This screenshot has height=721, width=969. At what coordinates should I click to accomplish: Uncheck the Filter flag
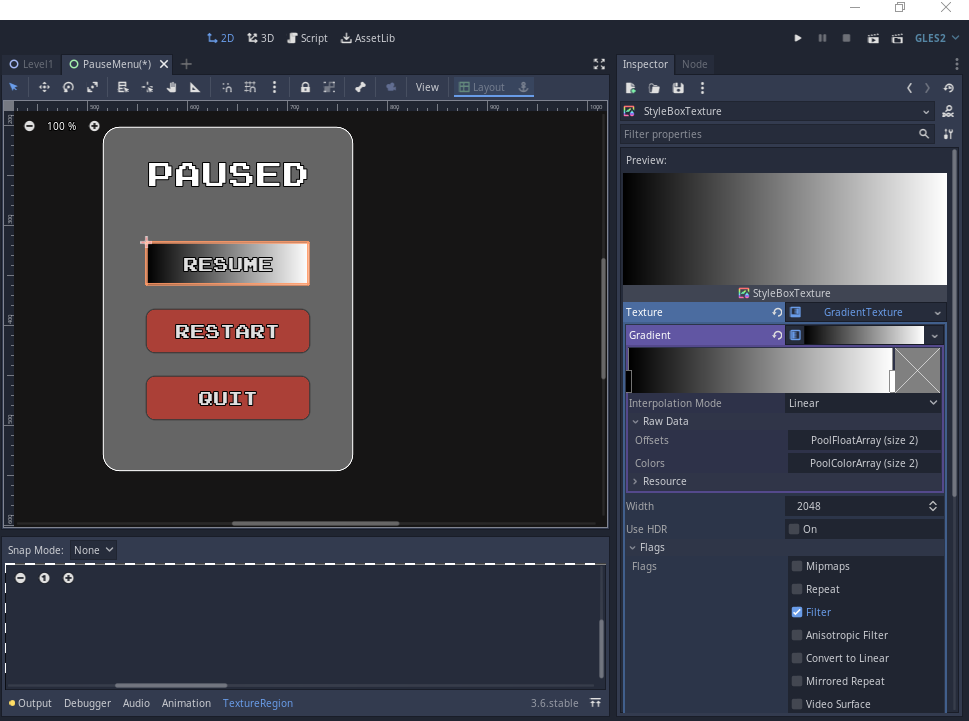click(797, 612)
